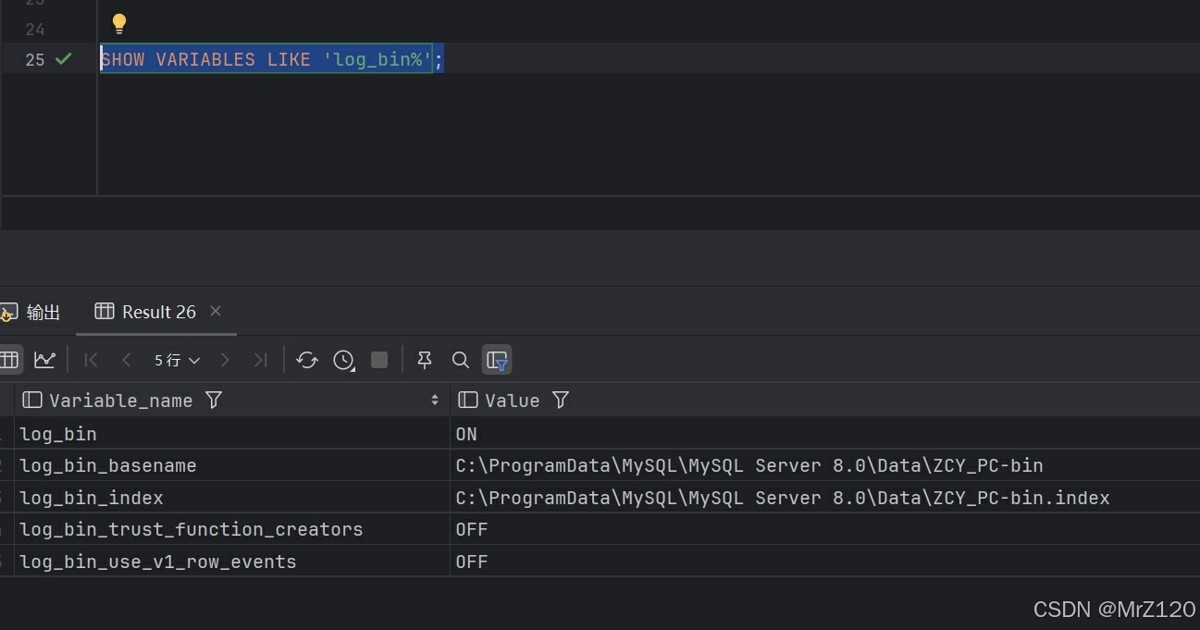Reload the query result page
Screen dimensions: 1200x630
pyautogui.click(x=307, y=360)
